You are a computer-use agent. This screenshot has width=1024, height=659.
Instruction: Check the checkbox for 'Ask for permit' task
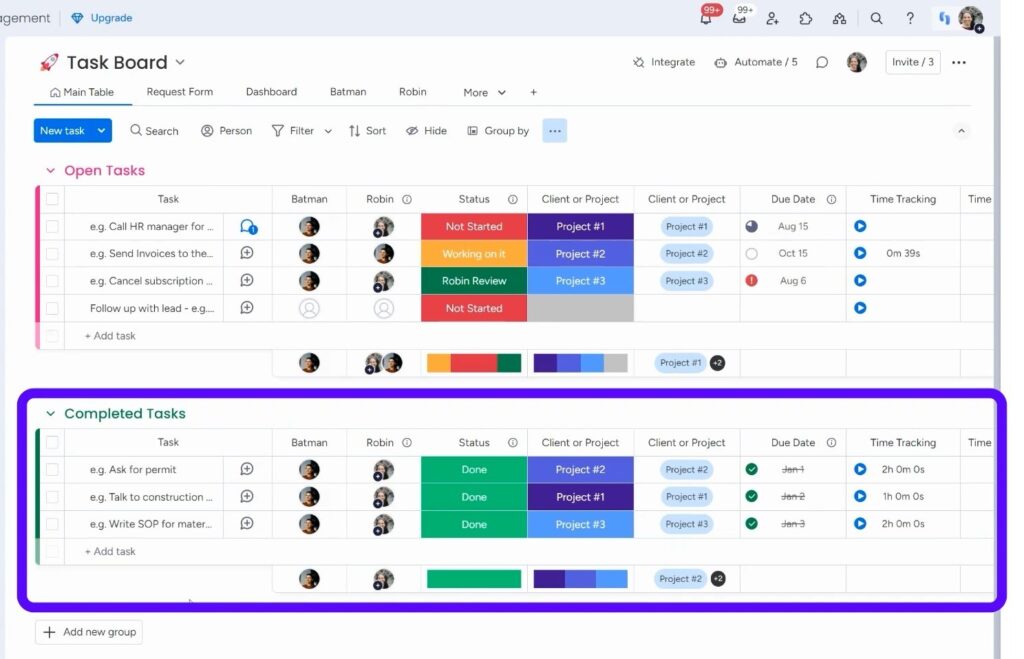click(x=52, y=469)
